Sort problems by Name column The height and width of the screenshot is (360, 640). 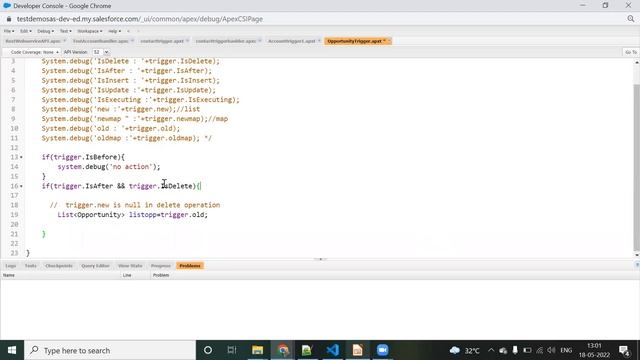(x=60, y=276)
